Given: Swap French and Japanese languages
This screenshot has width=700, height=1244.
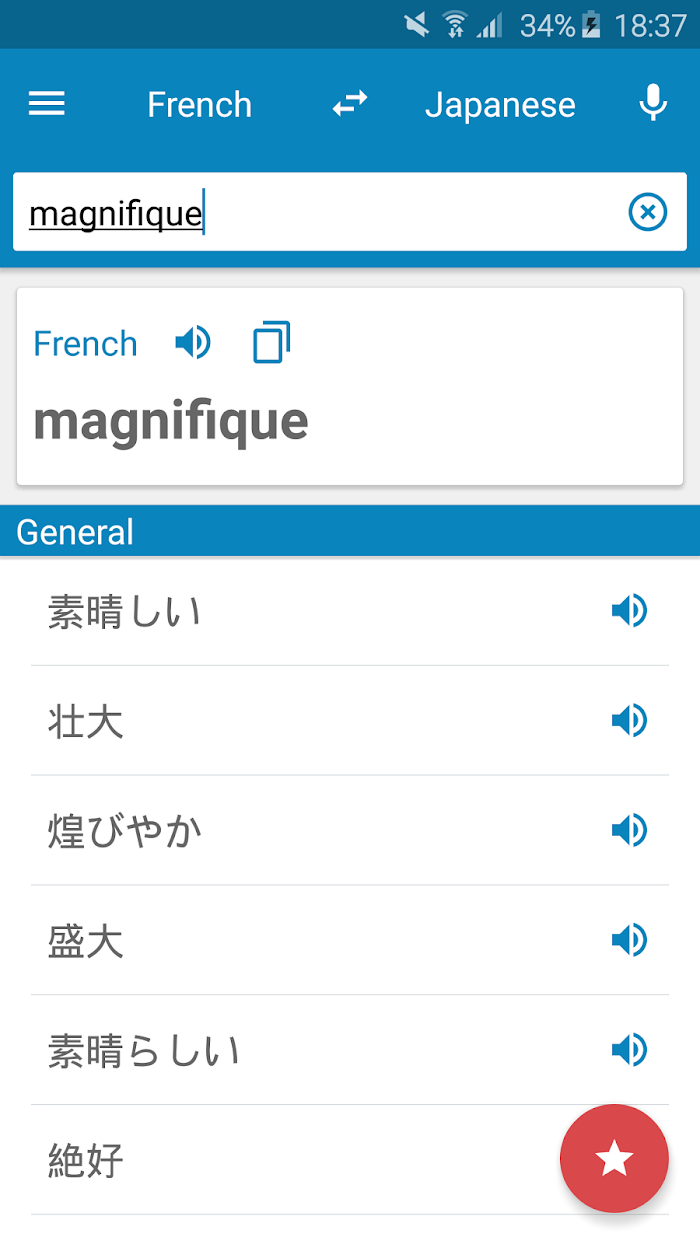Looking at the screenshot, I should click(350, 103).
